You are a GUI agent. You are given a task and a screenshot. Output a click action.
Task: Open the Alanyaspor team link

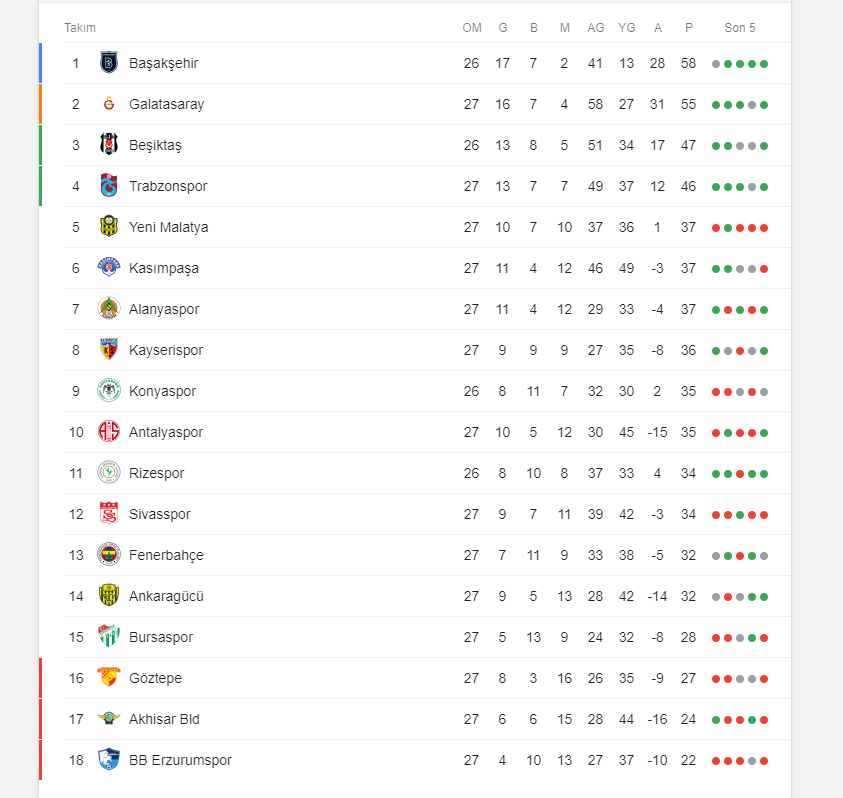pyautogui.click(x=164, y=309)
